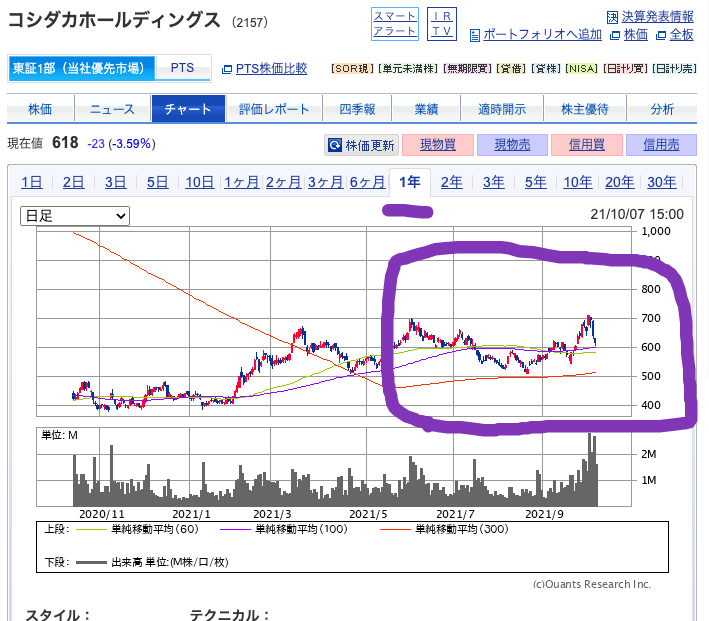Set chart period to 1日

click(32, 182)
